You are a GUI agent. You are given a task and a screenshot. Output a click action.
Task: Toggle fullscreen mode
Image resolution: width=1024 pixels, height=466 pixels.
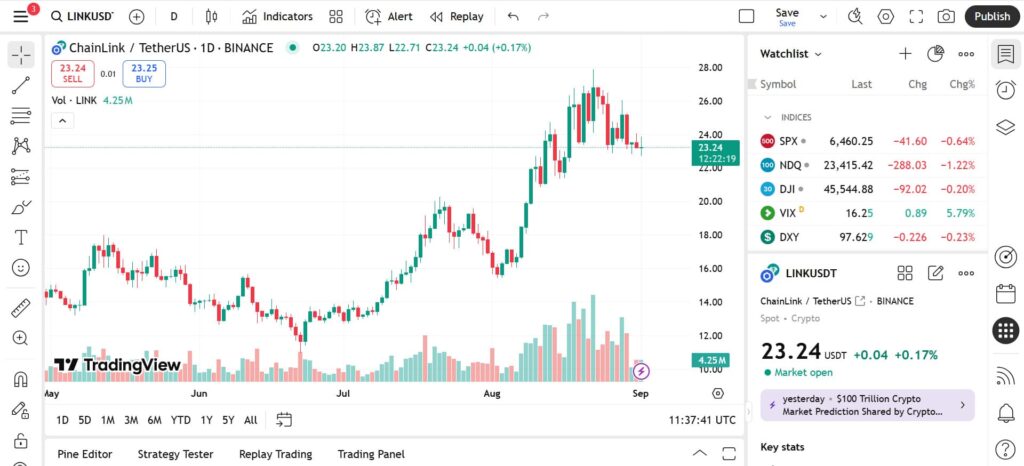click(916, 16)
